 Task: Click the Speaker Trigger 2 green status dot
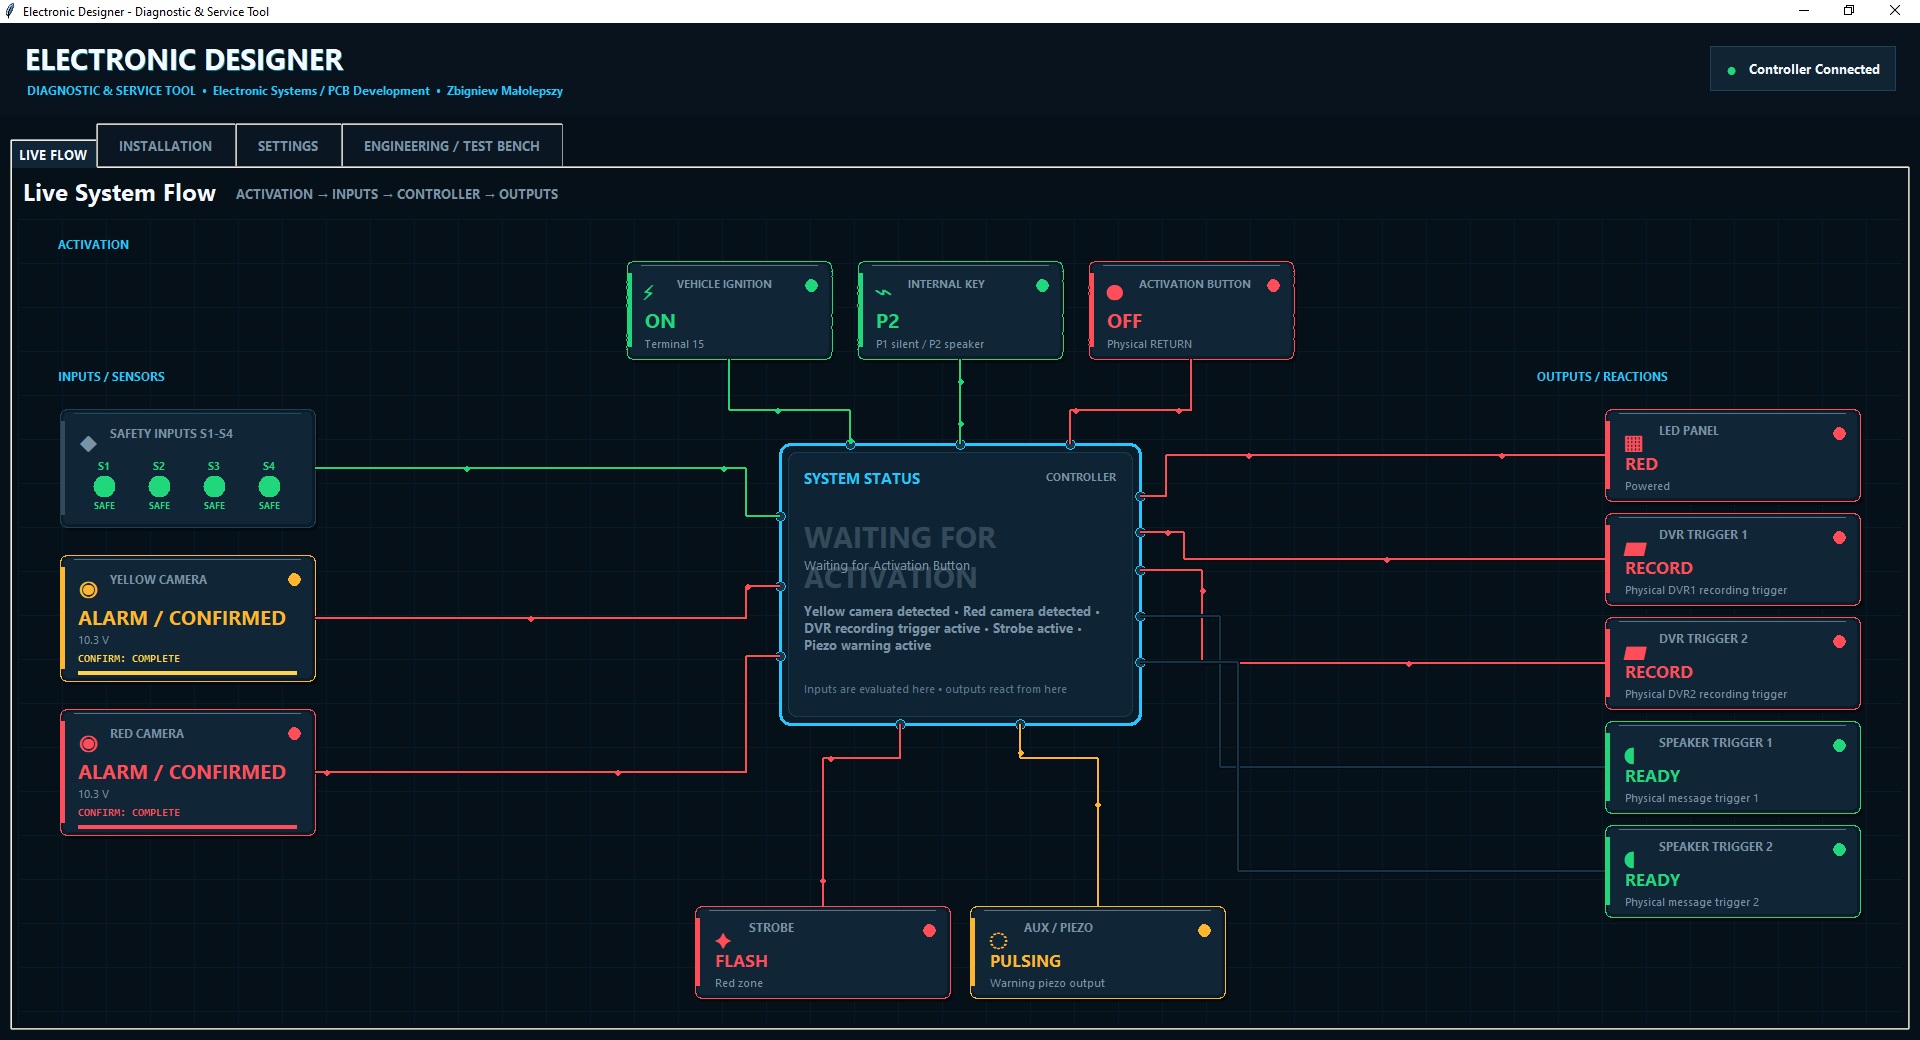[1839, 849]
